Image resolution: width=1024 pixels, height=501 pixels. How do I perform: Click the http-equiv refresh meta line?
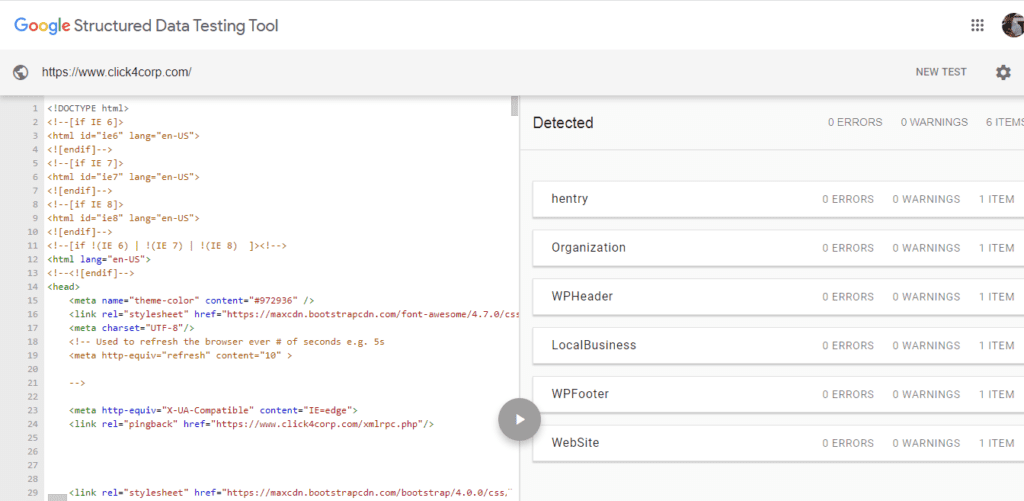[180, 355]
